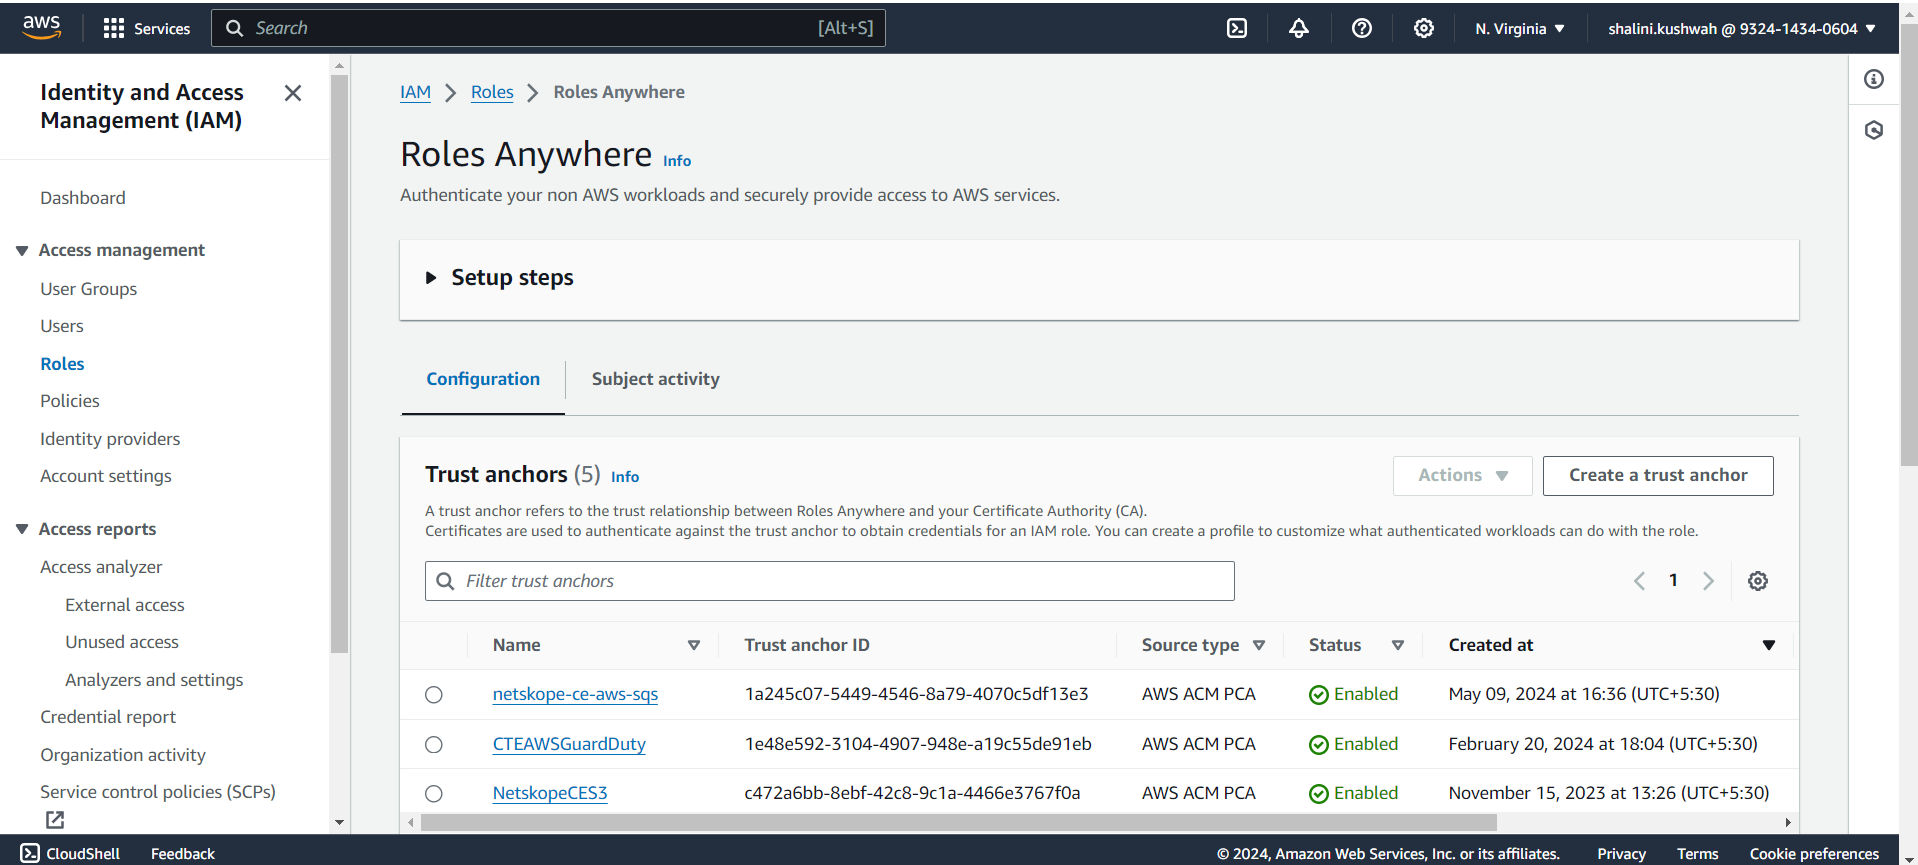Click the main page vertical scrollbar
Viewport: 1918px width, 865px height.
point(1908,244)
